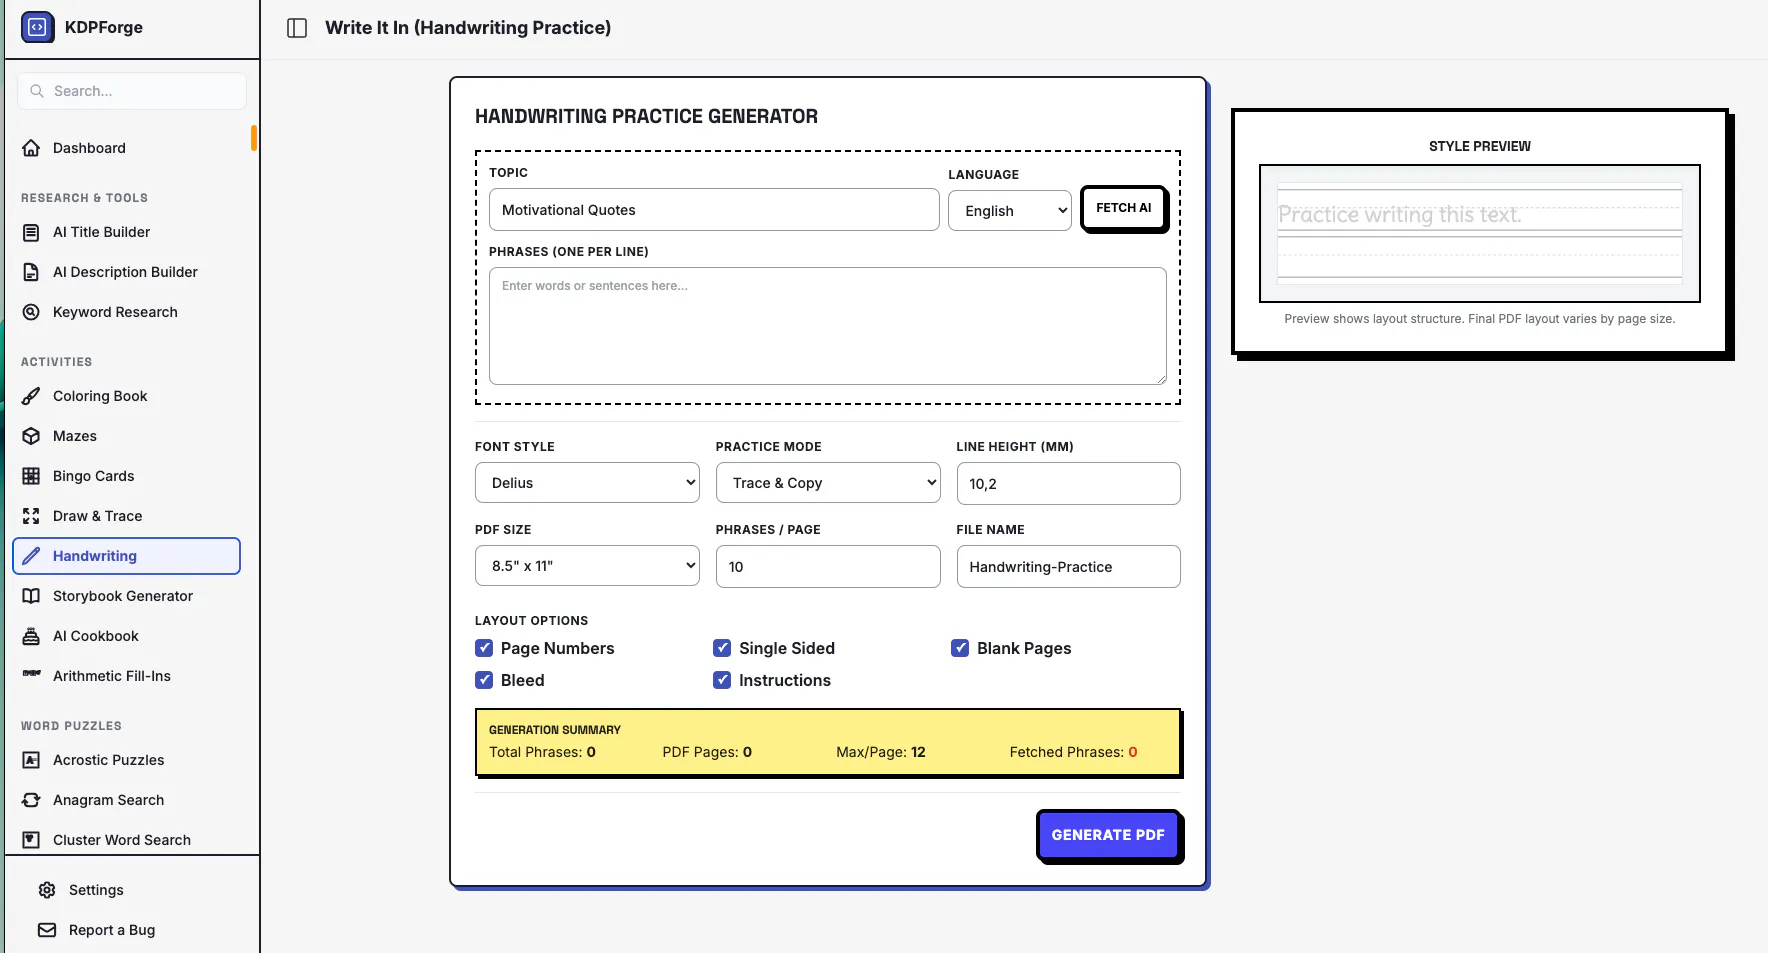Click the Phrases text area

[x=828, y=326]
